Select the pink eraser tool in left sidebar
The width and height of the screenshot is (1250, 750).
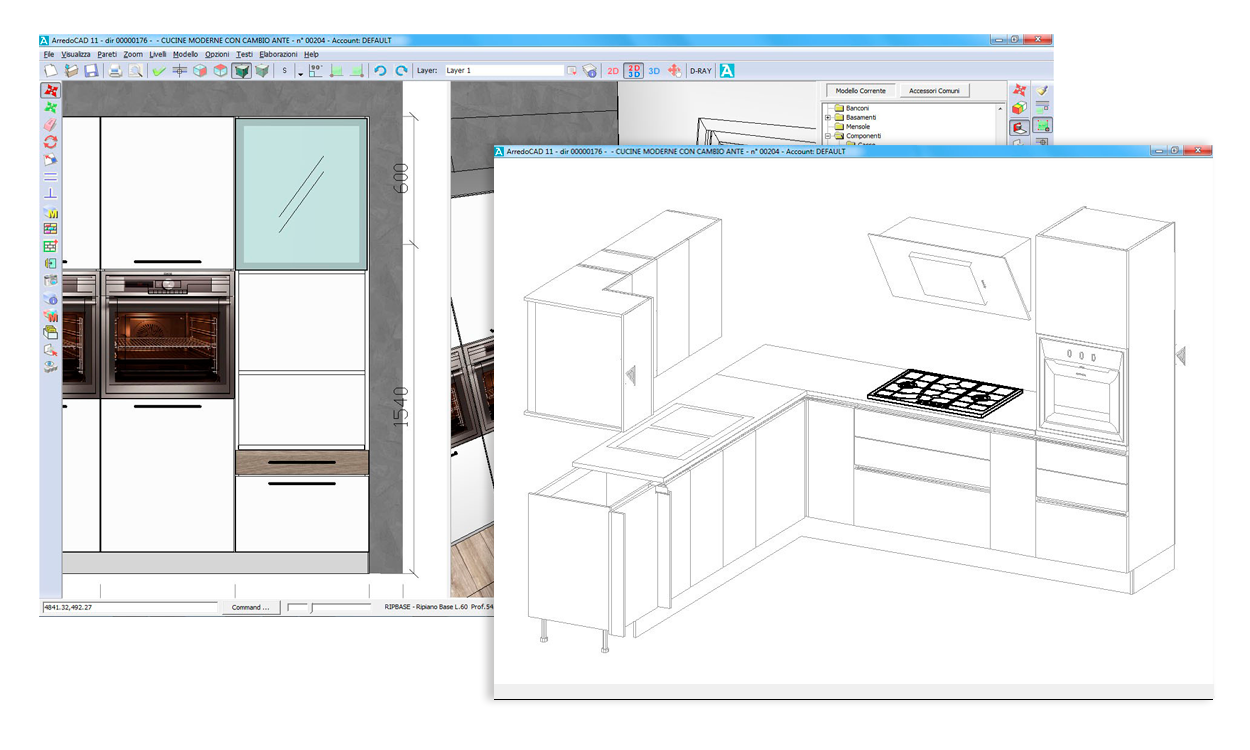tap(50, 125)
